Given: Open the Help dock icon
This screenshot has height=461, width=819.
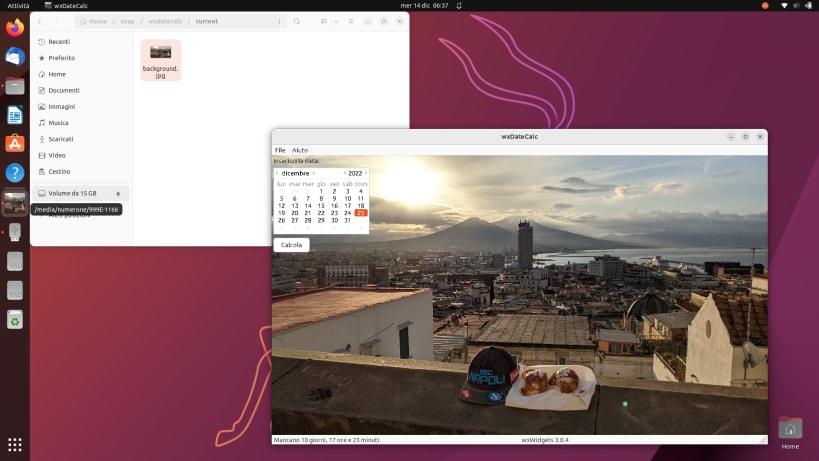Looking at the screenshot, I should pyautogui.click(x=15, y=173).
